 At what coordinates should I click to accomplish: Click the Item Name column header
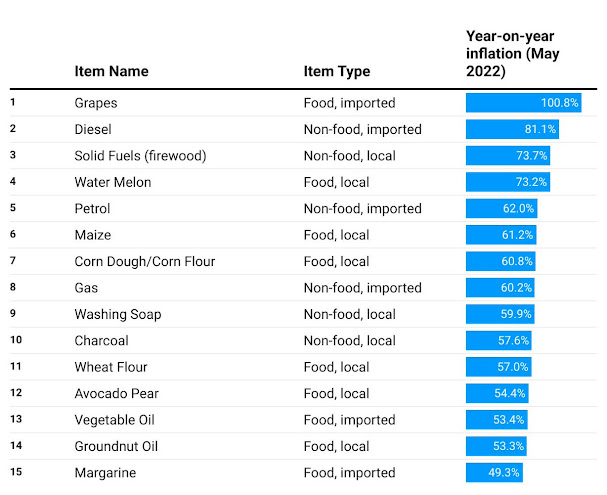(111, 71)
